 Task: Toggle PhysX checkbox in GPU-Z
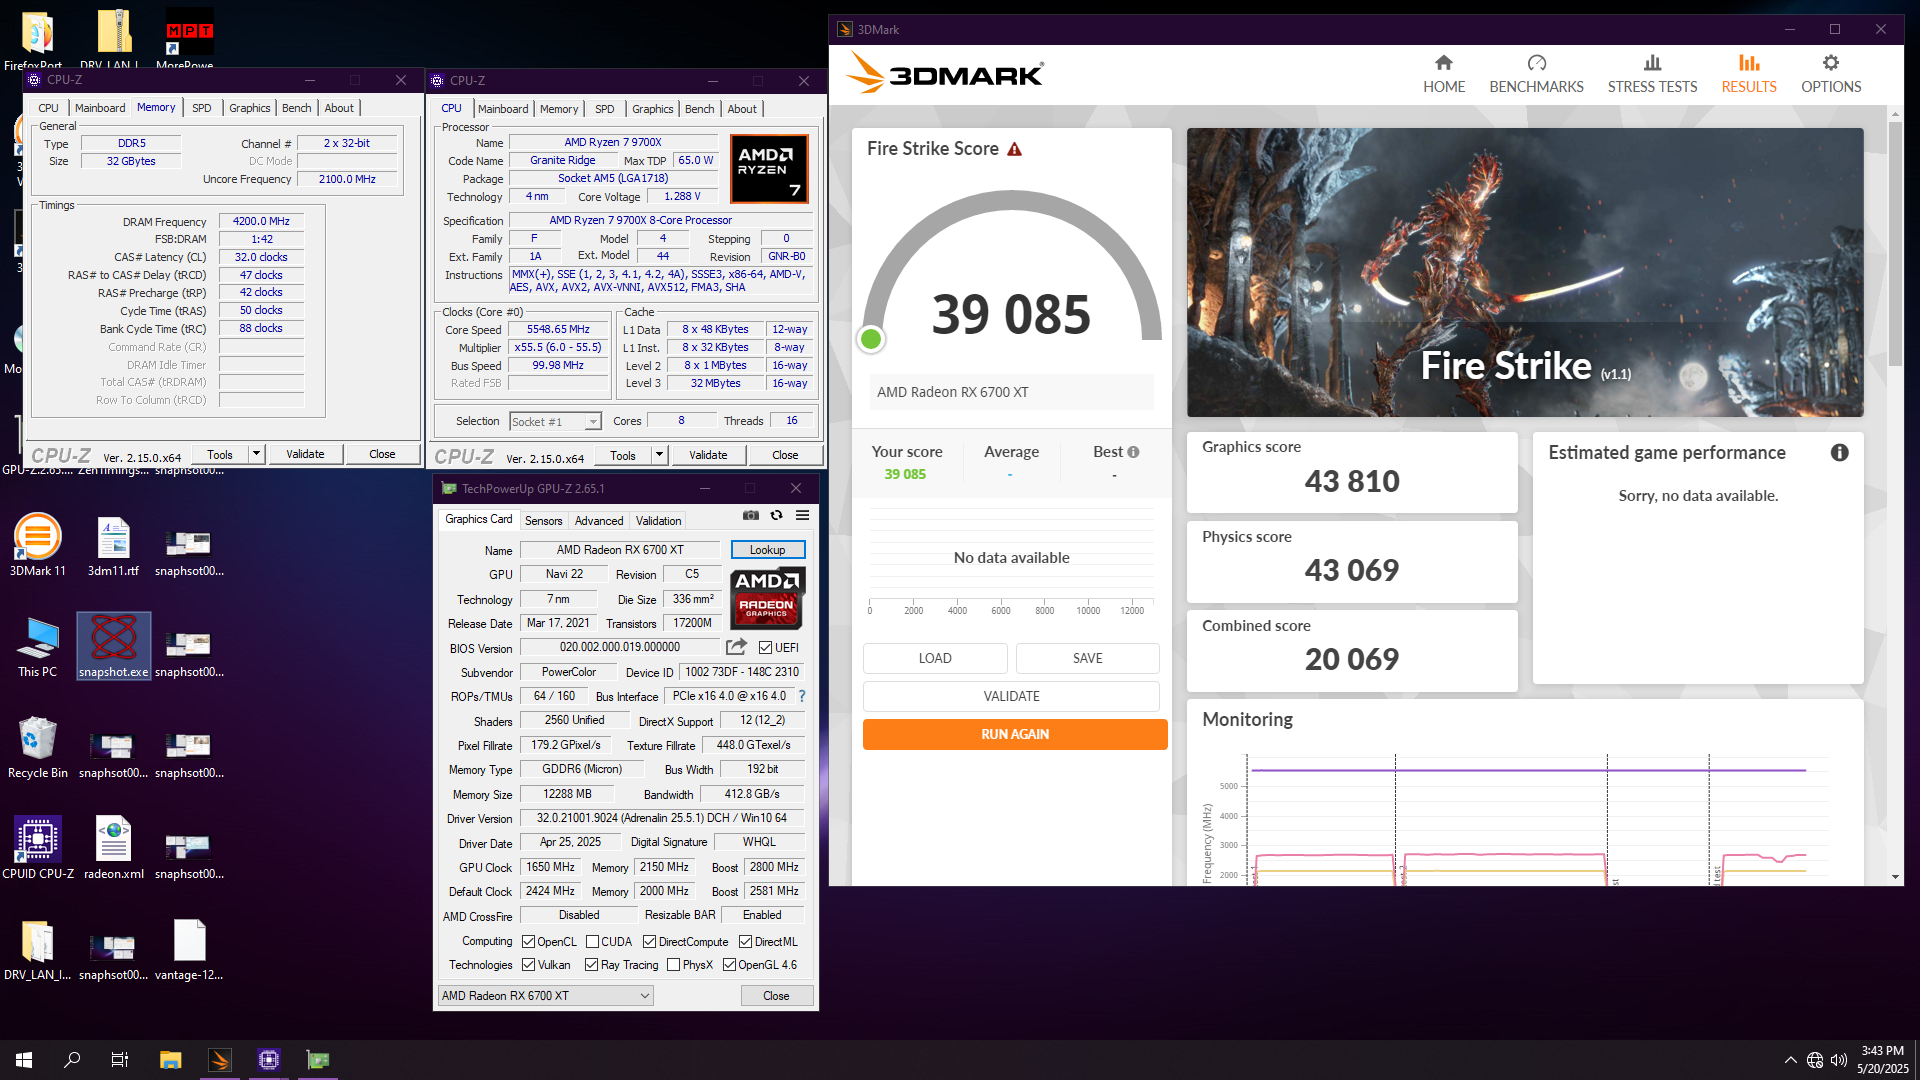[x=673, y=965]
